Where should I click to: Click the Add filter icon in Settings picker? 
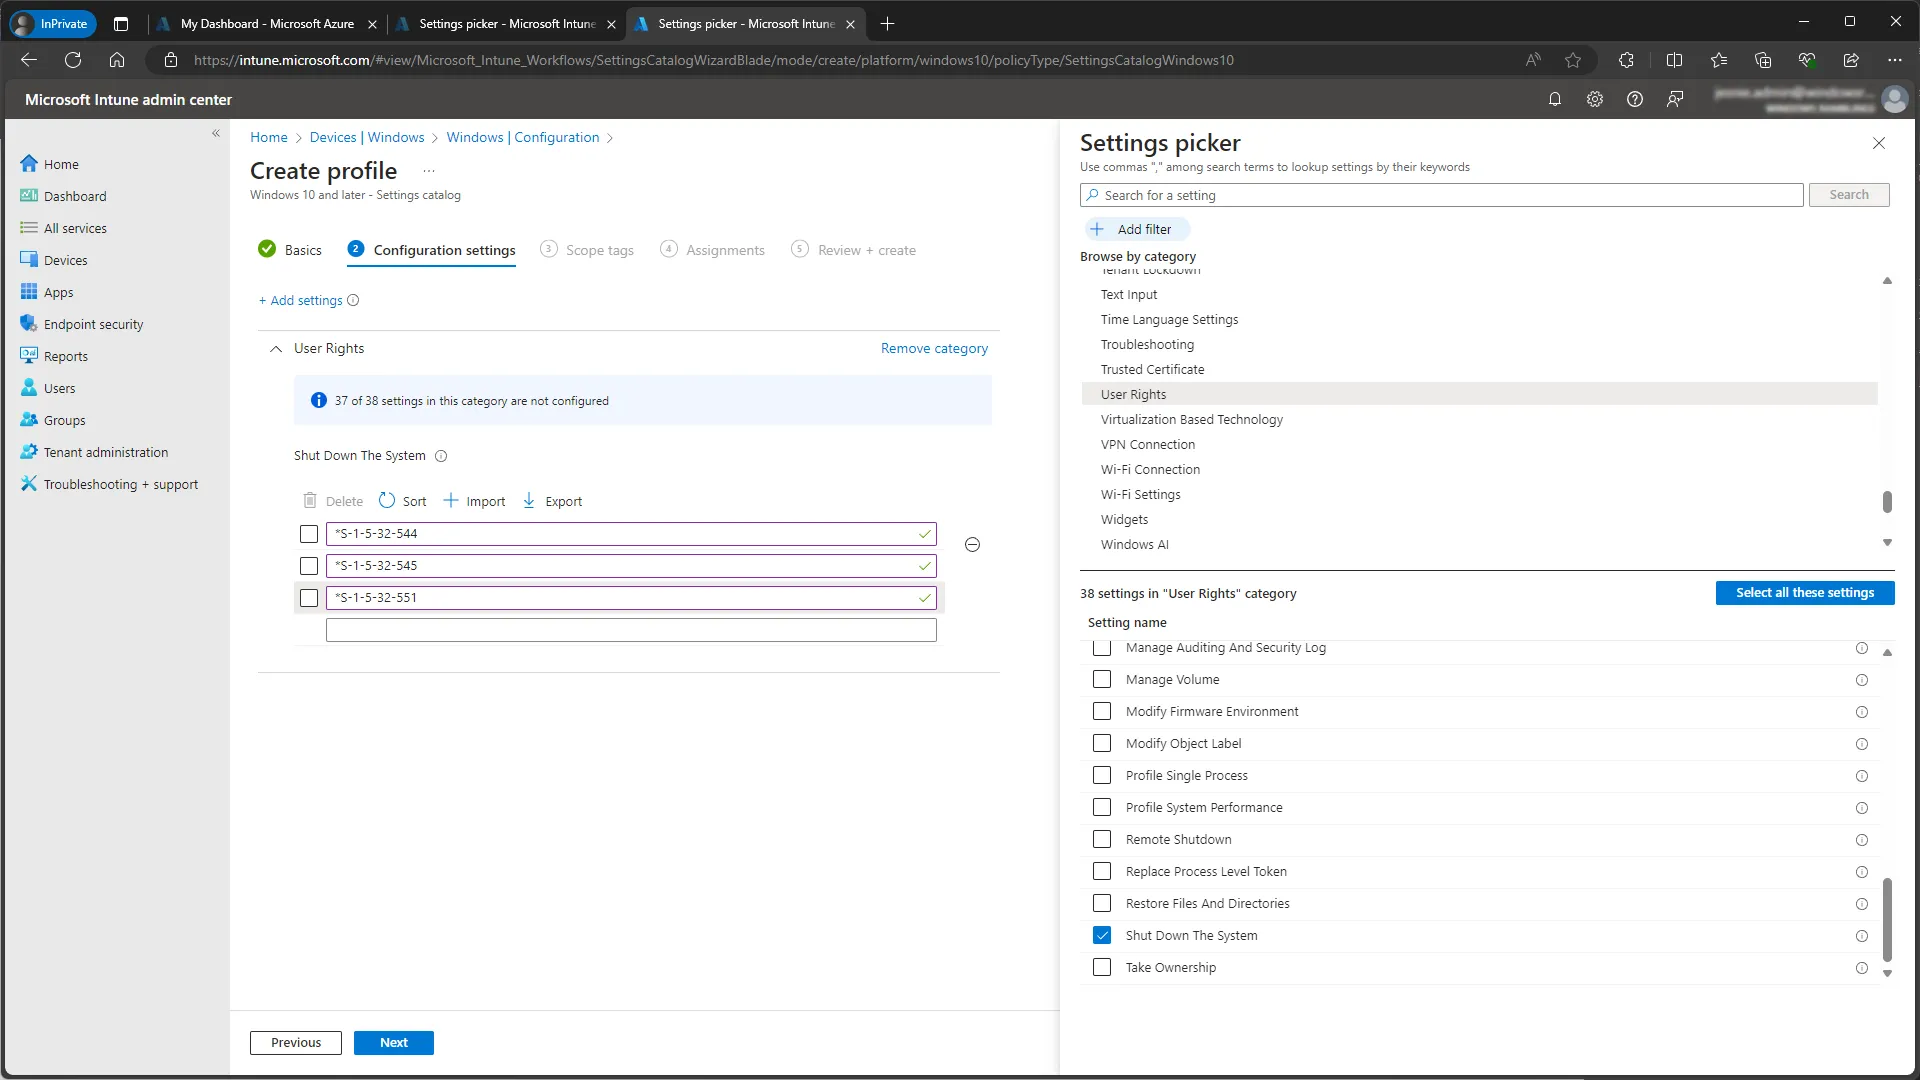tap(1098, 229)
